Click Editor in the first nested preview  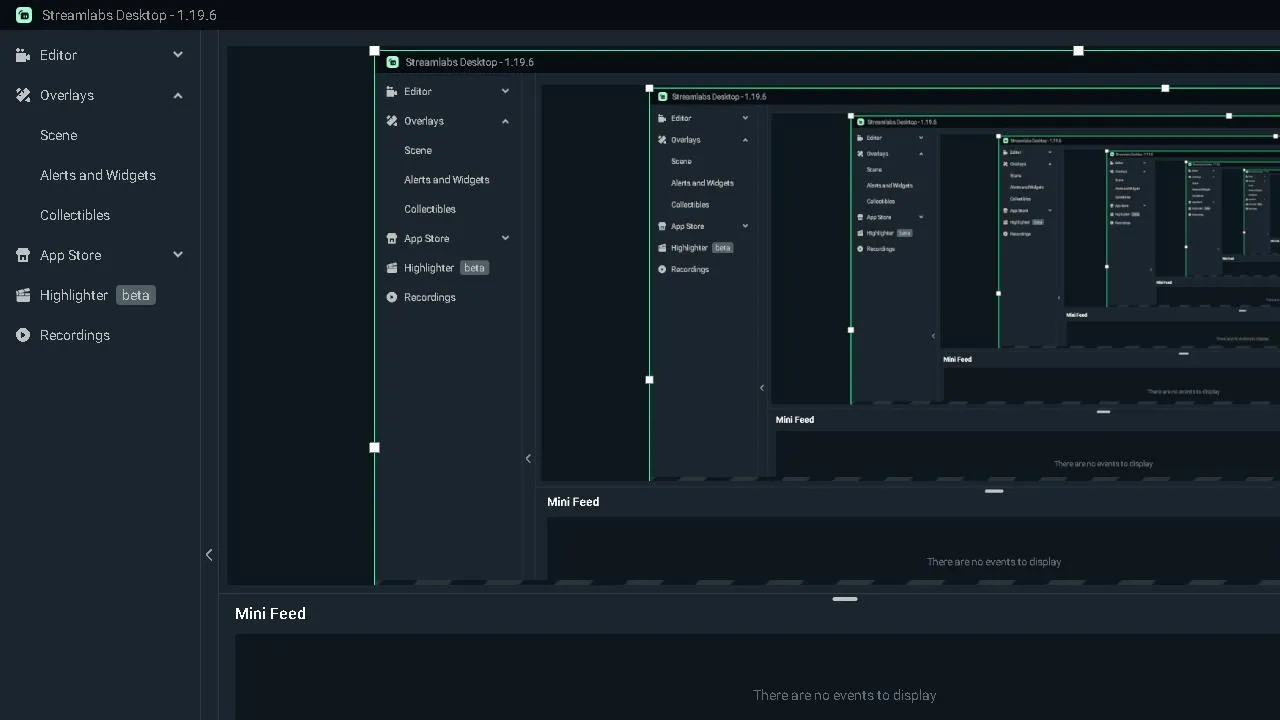click(418, 91)
